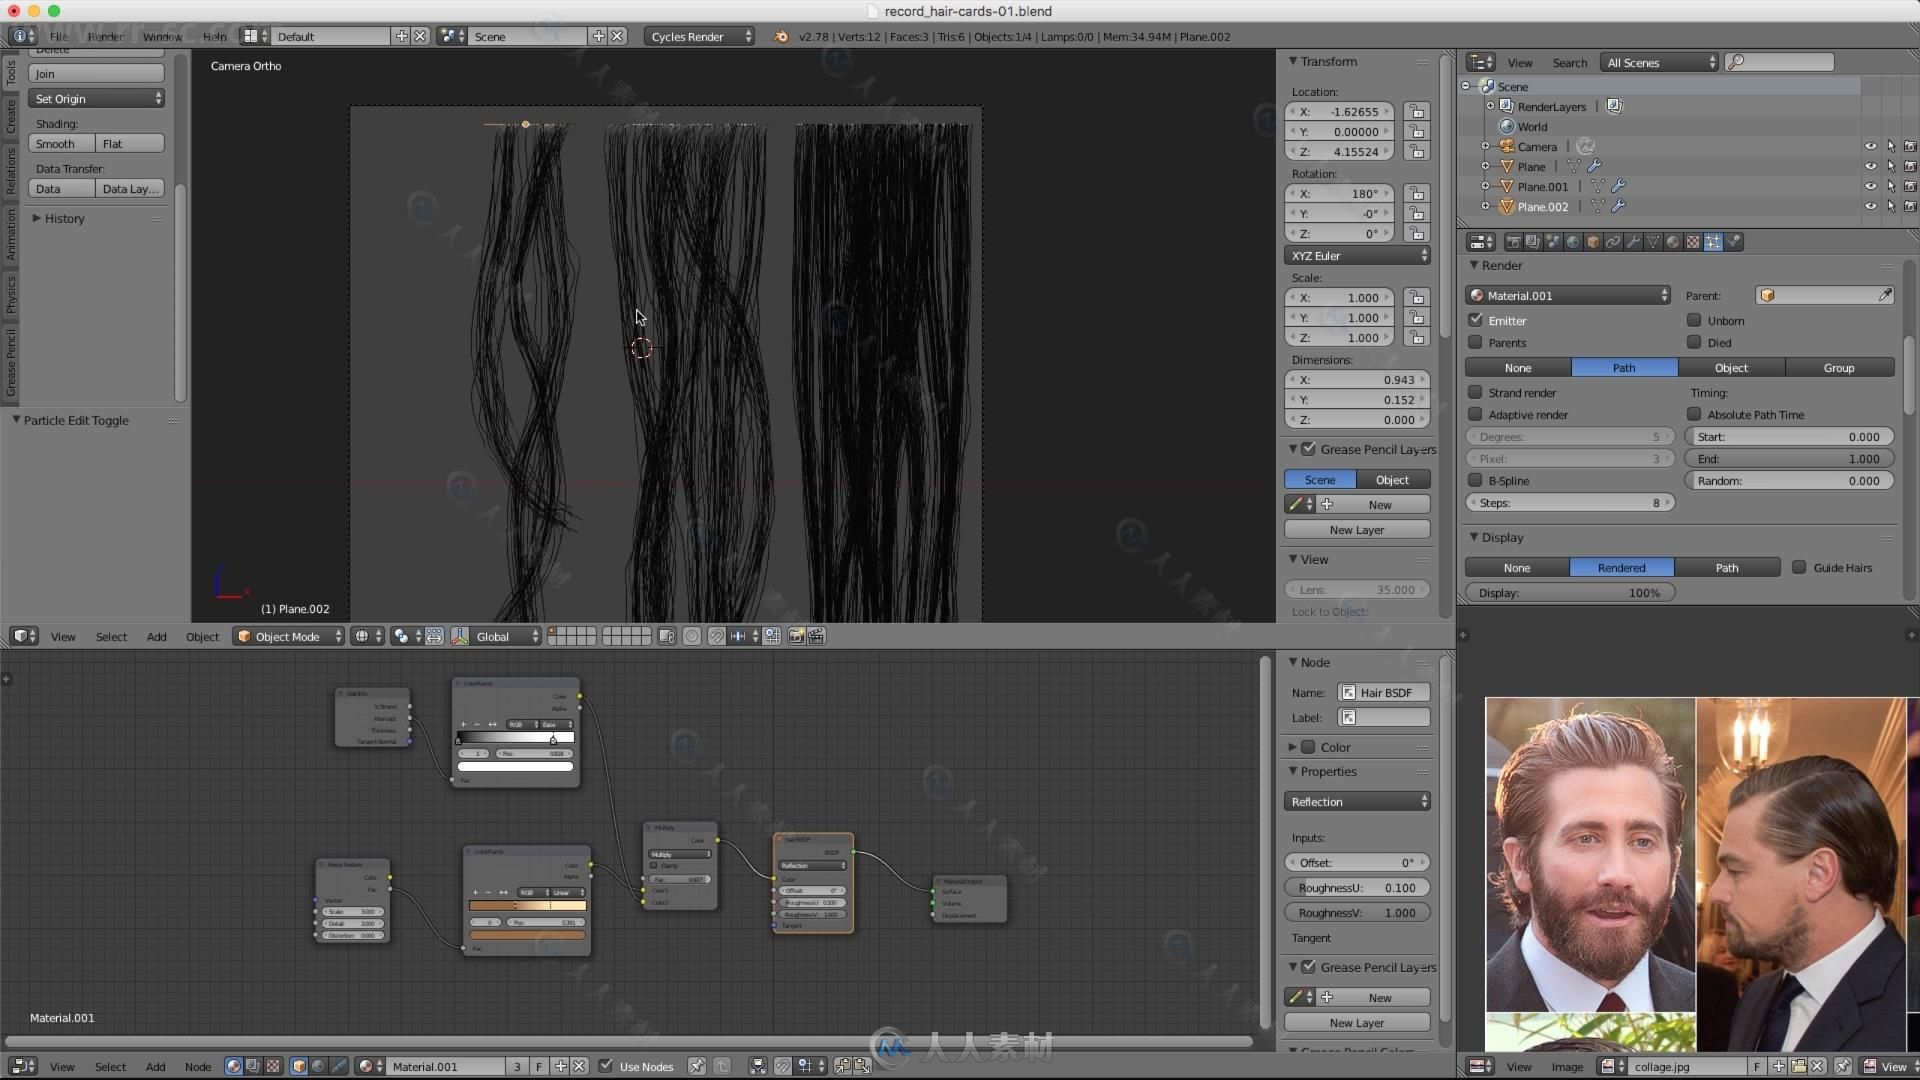This screenshot has width=1920, height=1080.
Task: Select the hair BSDF reflection dropdown
Action: coord(1356,800)
